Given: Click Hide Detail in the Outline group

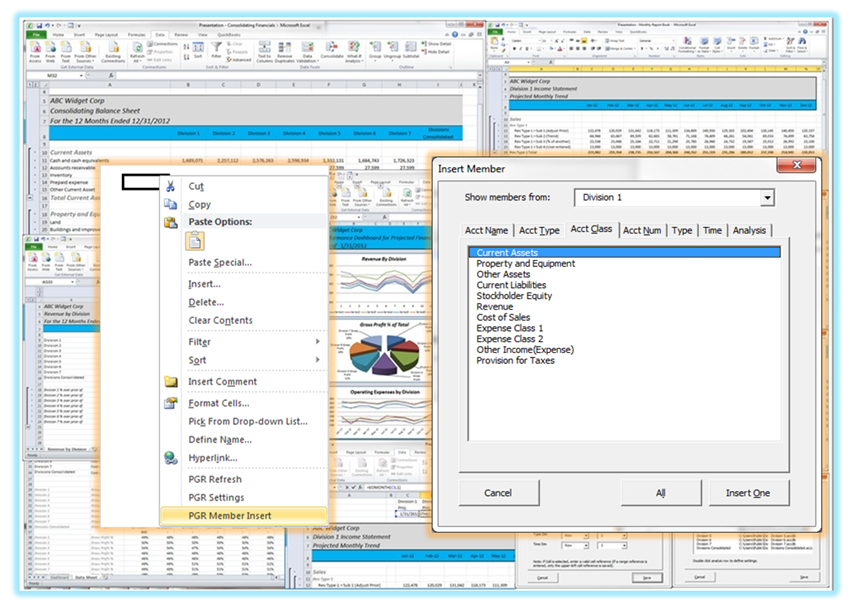Looking at the screenshot, I should click(x=435, y=52).
